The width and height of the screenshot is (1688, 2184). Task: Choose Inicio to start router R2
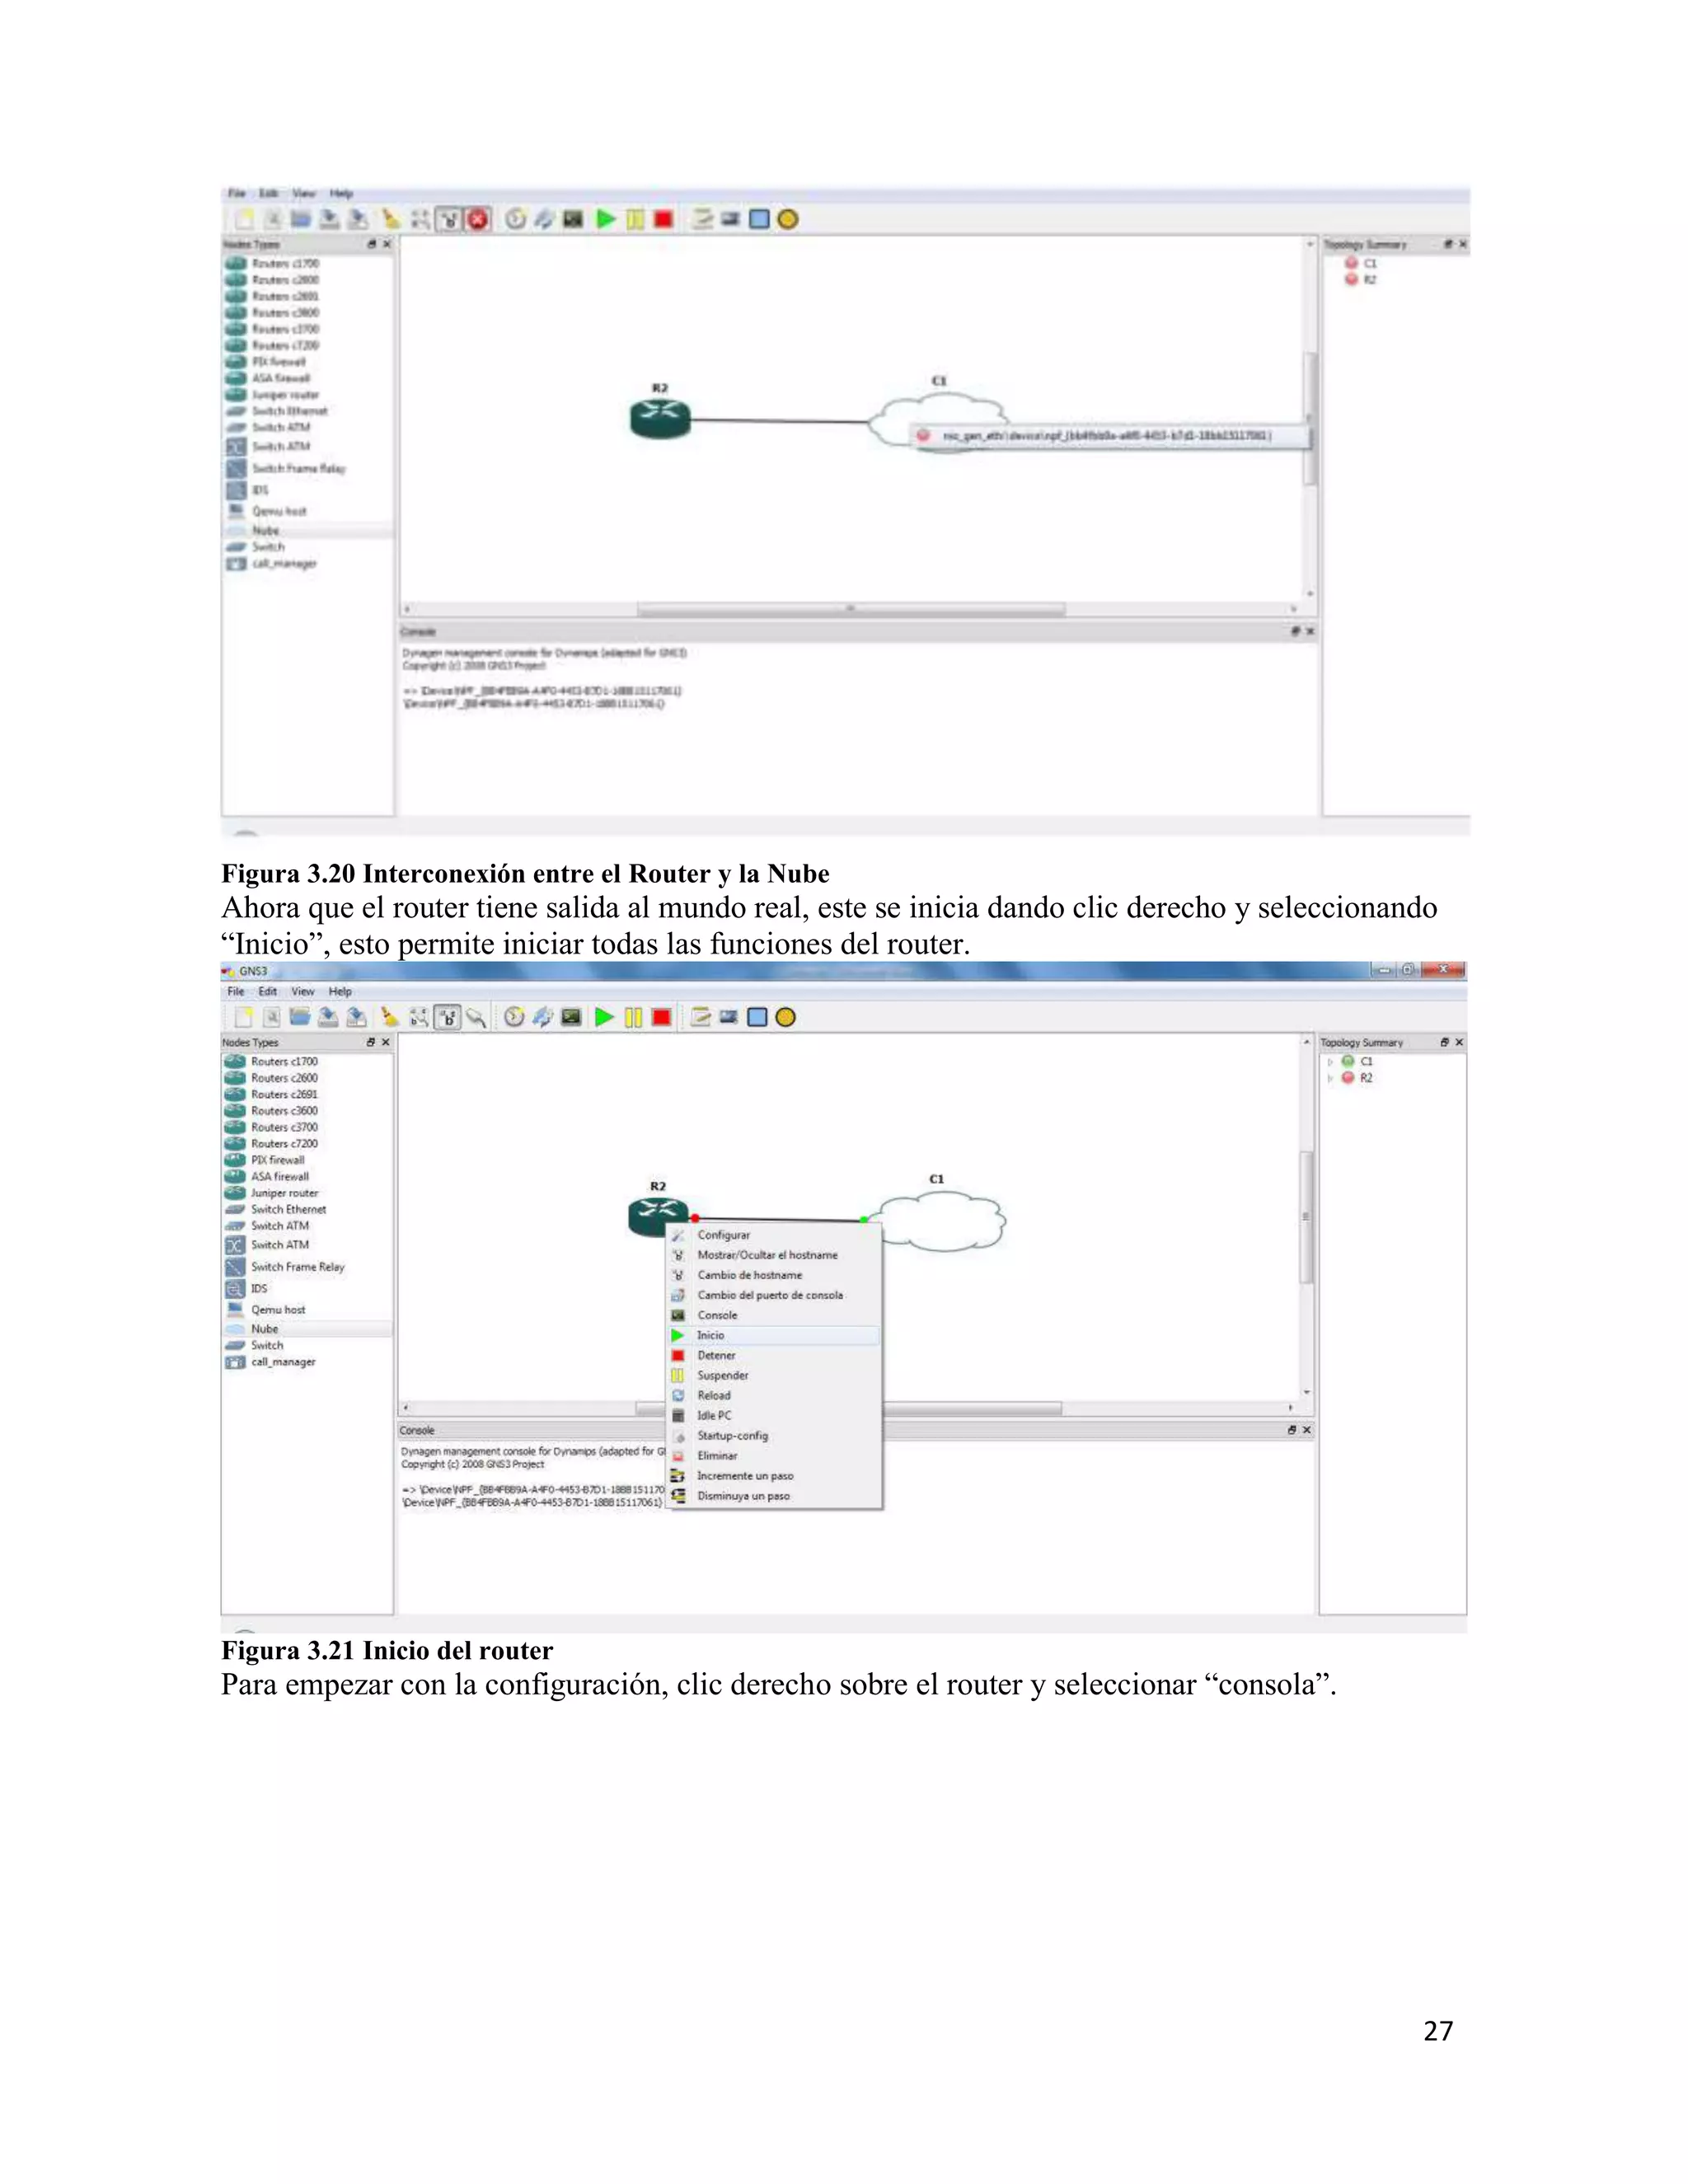coord(775,1335)
